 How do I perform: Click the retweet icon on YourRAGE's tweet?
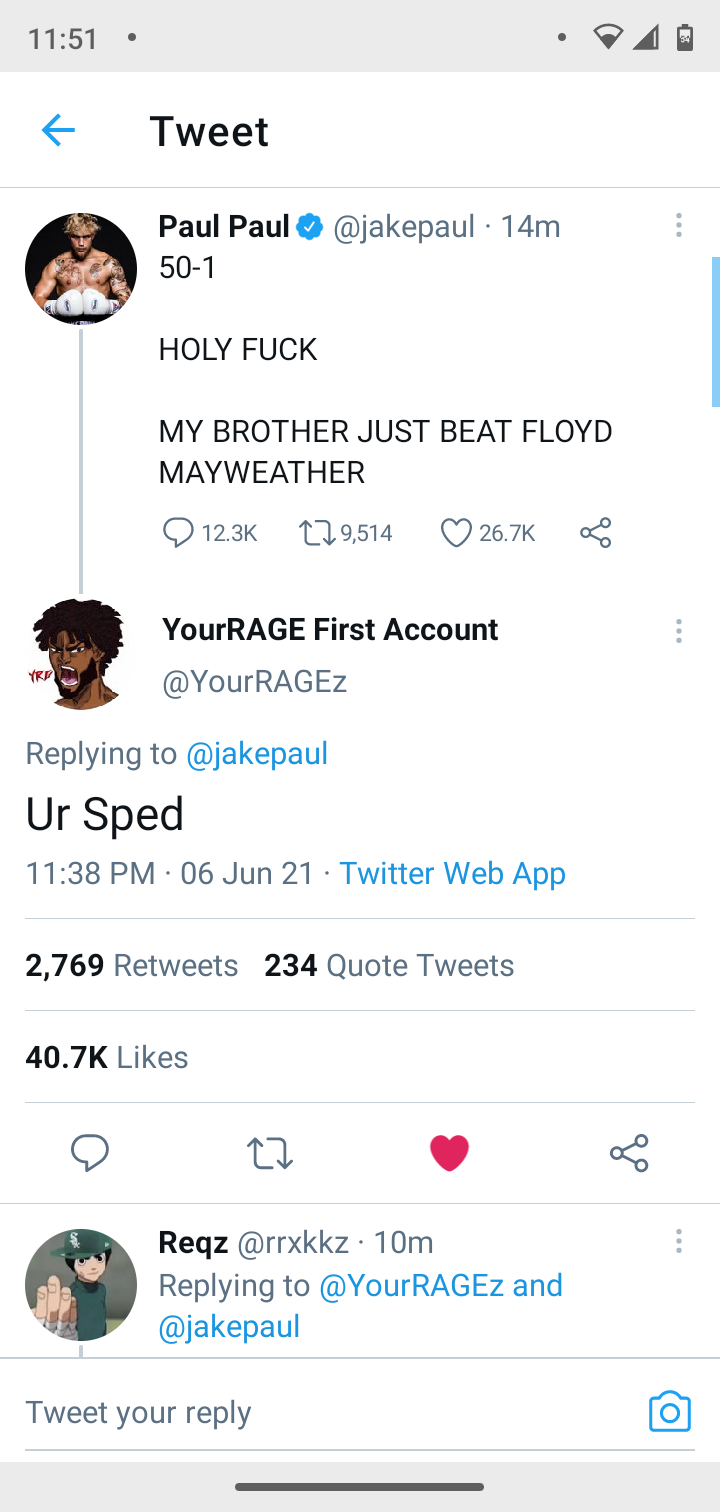pos(269,1153)
